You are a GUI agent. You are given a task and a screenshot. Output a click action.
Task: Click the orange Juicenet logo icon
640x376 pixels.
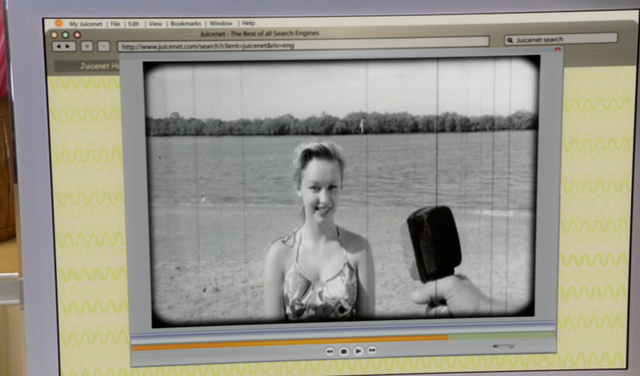point(59,24)
